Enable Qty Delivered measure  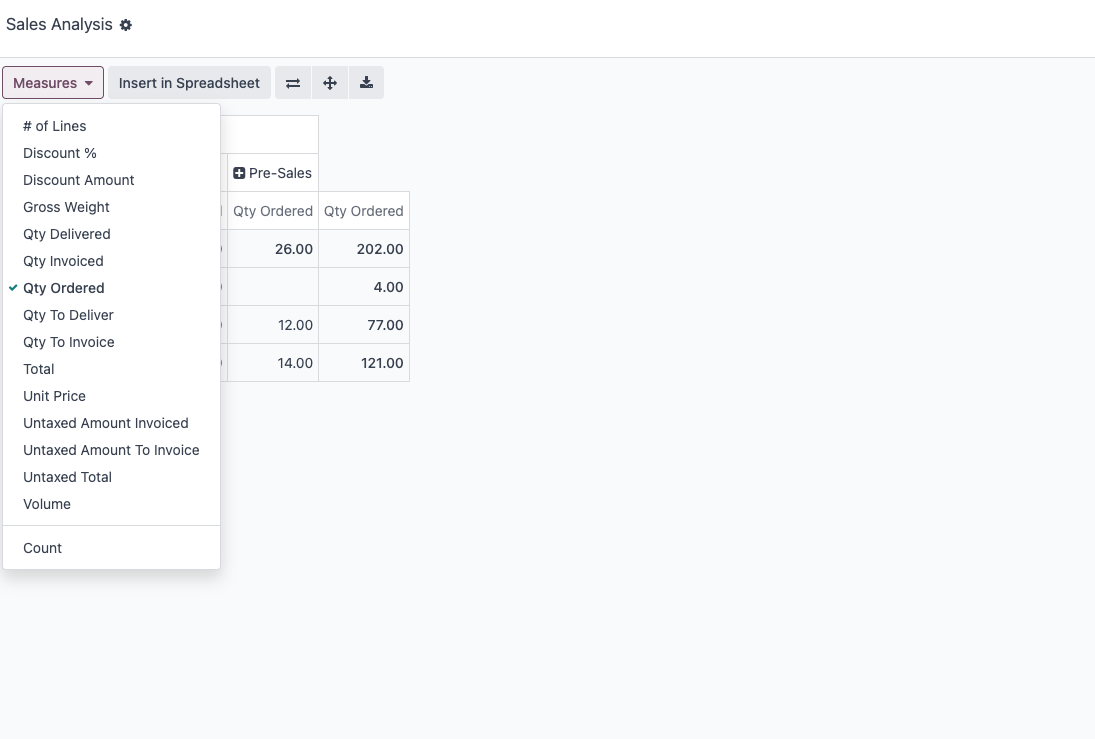[x=112, y=234]
